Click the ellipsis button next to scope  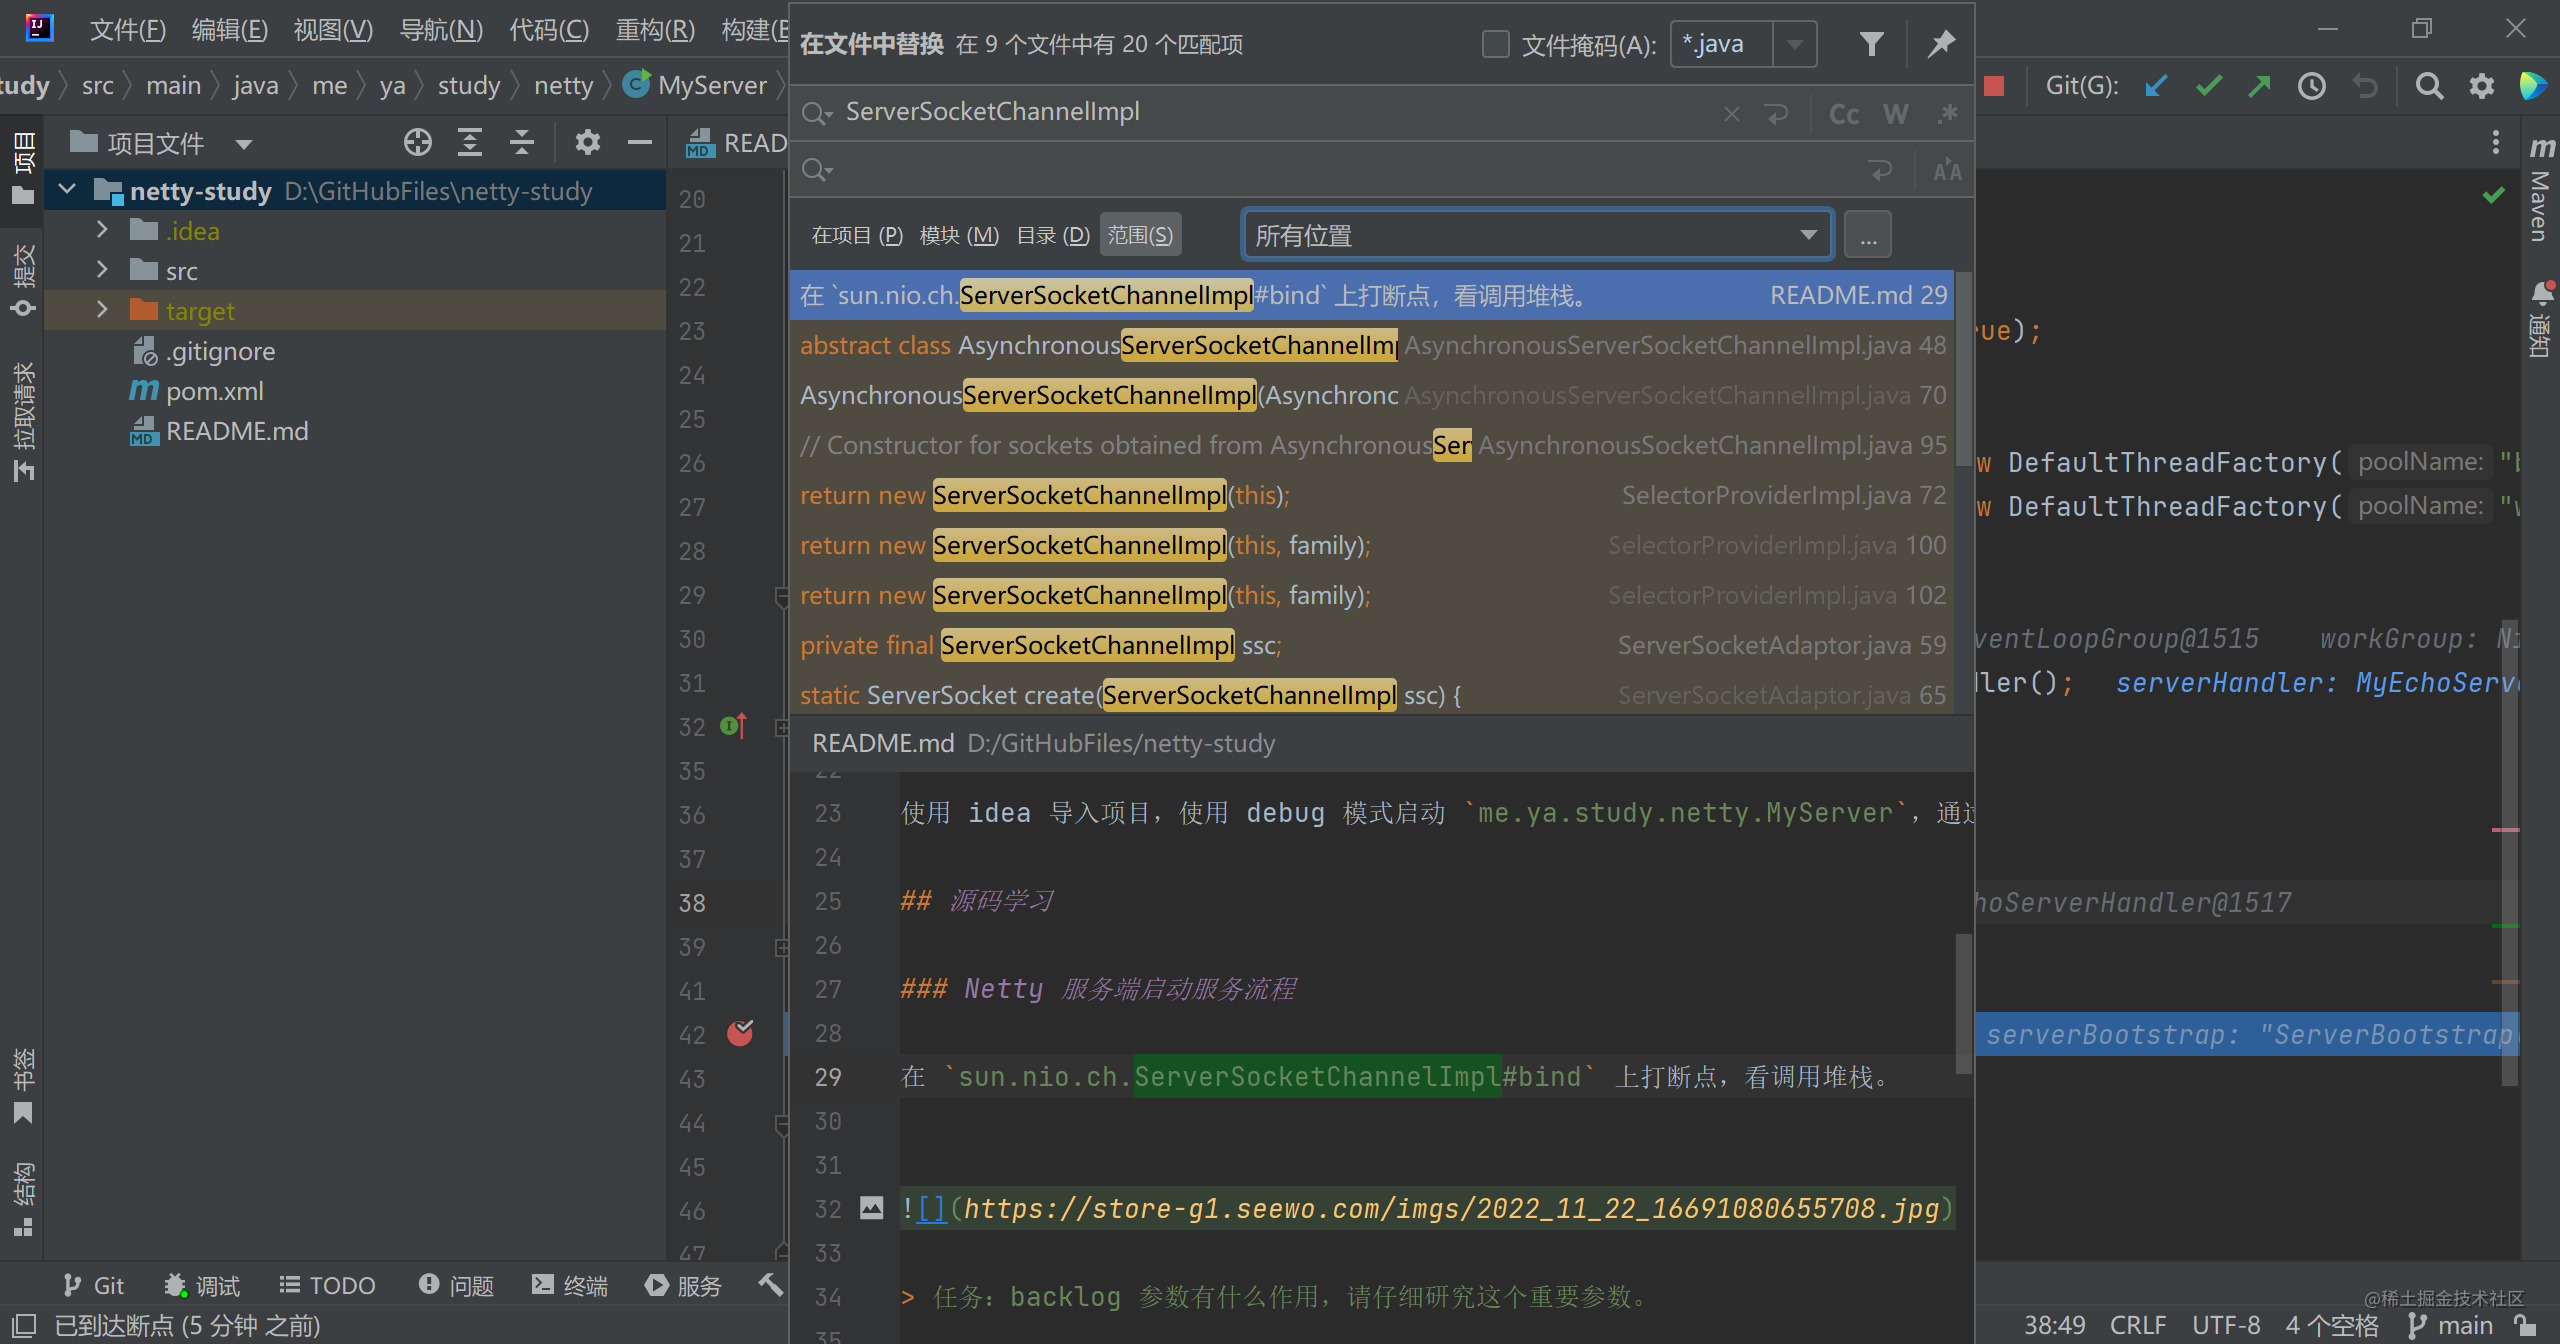pyautogui.click(x=1868, y=235)
